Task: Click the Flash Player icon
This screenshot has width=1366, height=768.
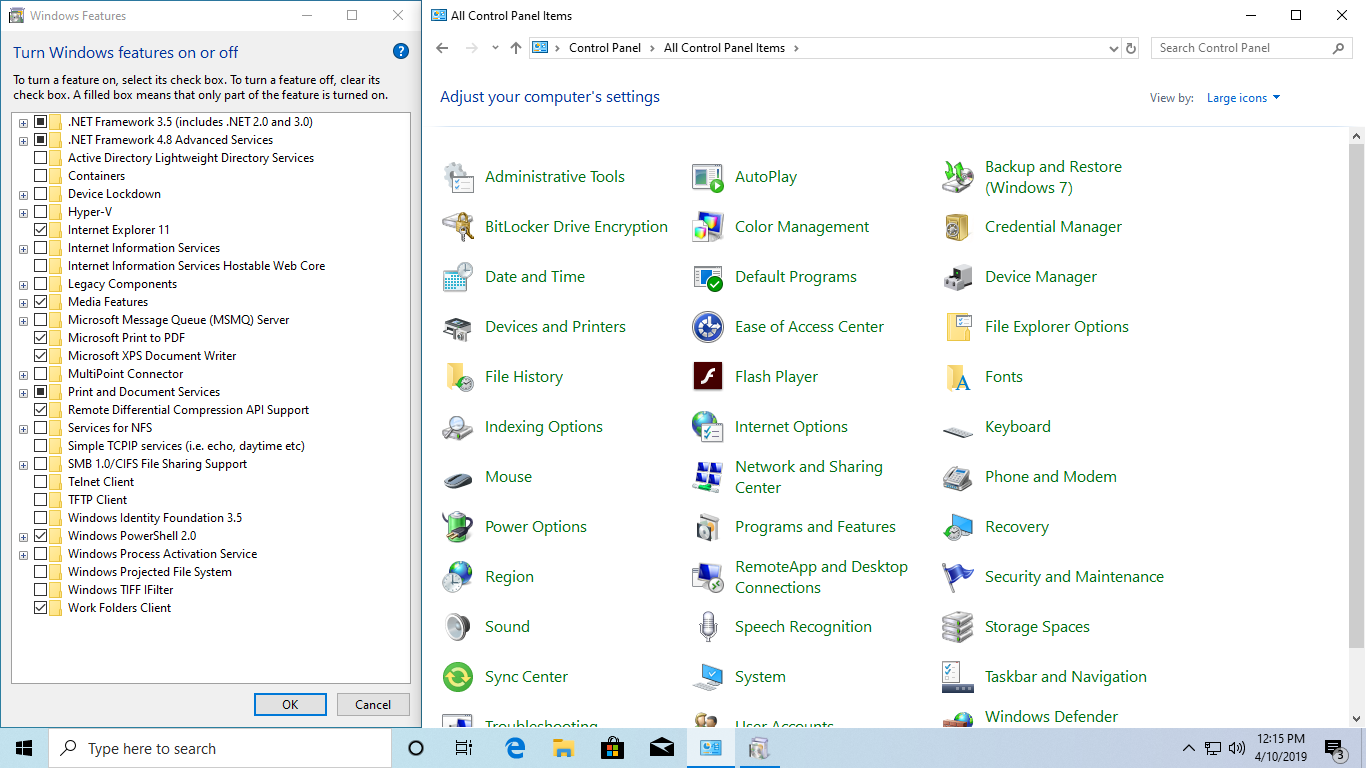Action: (707, 377)
